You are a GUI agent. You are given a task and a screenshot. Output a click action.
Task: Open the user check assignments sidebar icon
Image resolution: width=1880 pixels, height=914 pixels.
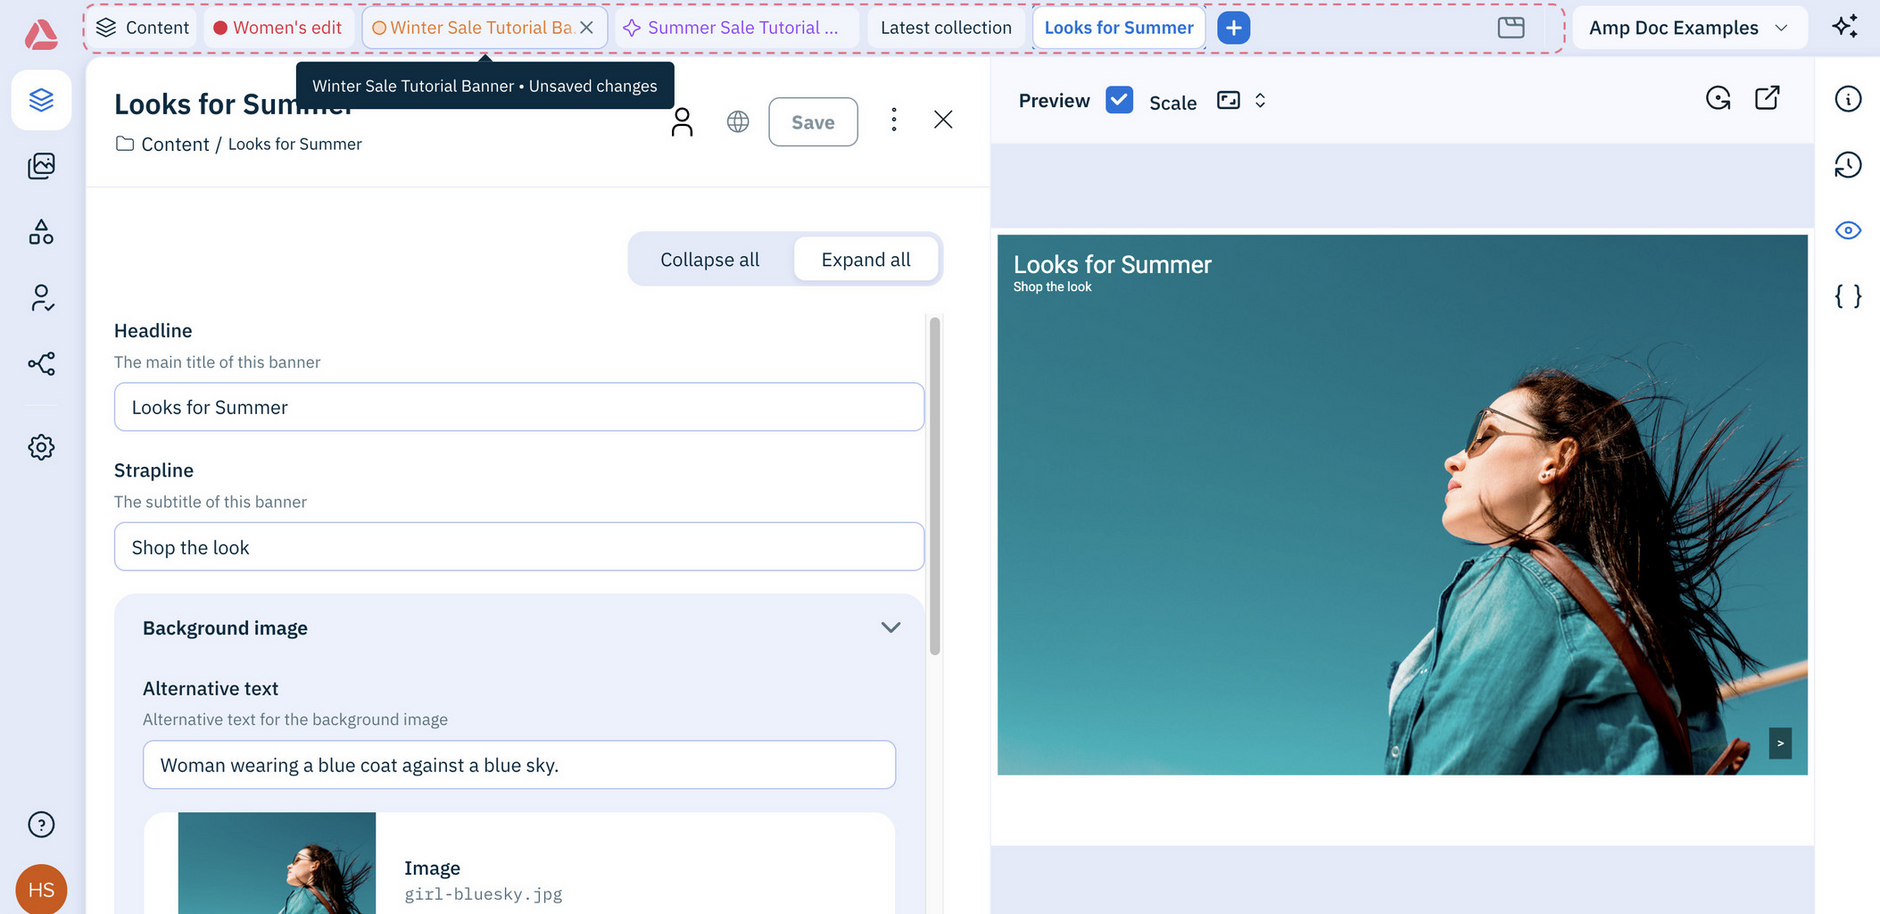coord(41,298)
